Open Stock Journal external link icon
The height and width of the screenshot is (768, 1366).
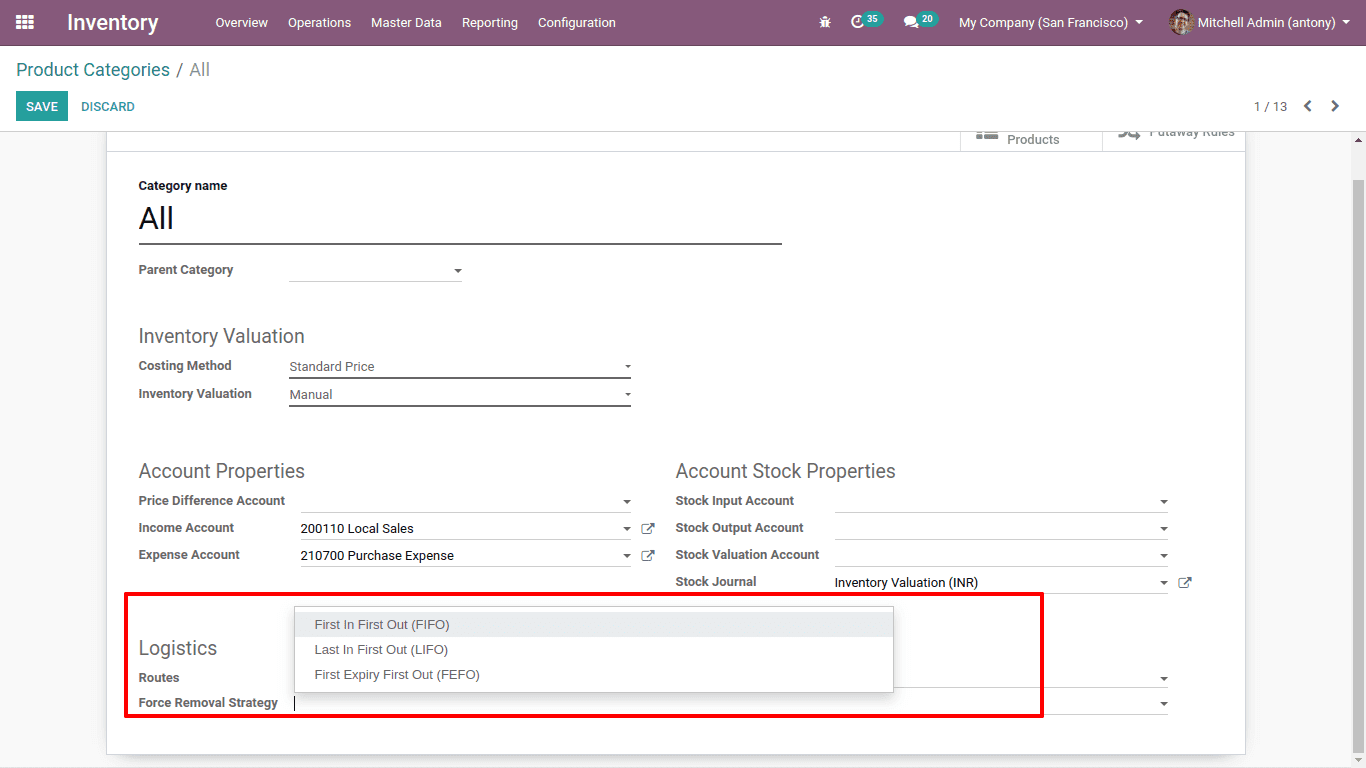tap(1185, 582)
